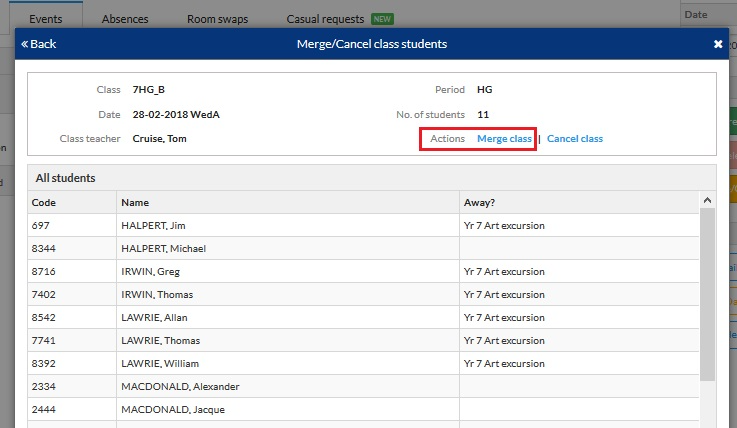Click student code 8716

pos(44,272)
